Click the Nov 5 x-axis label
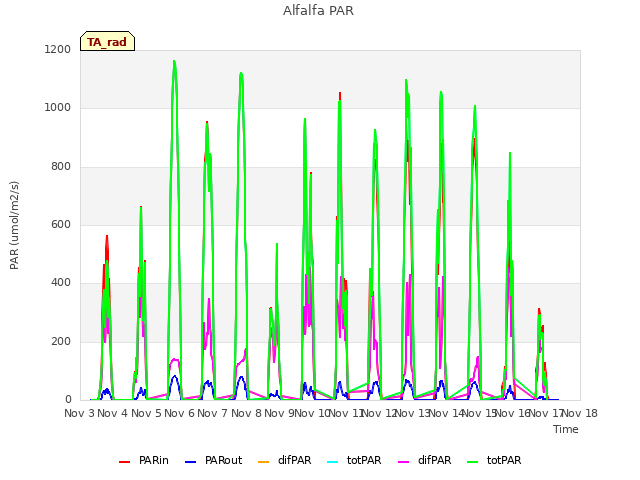The height and width of the screenshot is (480, 640). (146, 413)
